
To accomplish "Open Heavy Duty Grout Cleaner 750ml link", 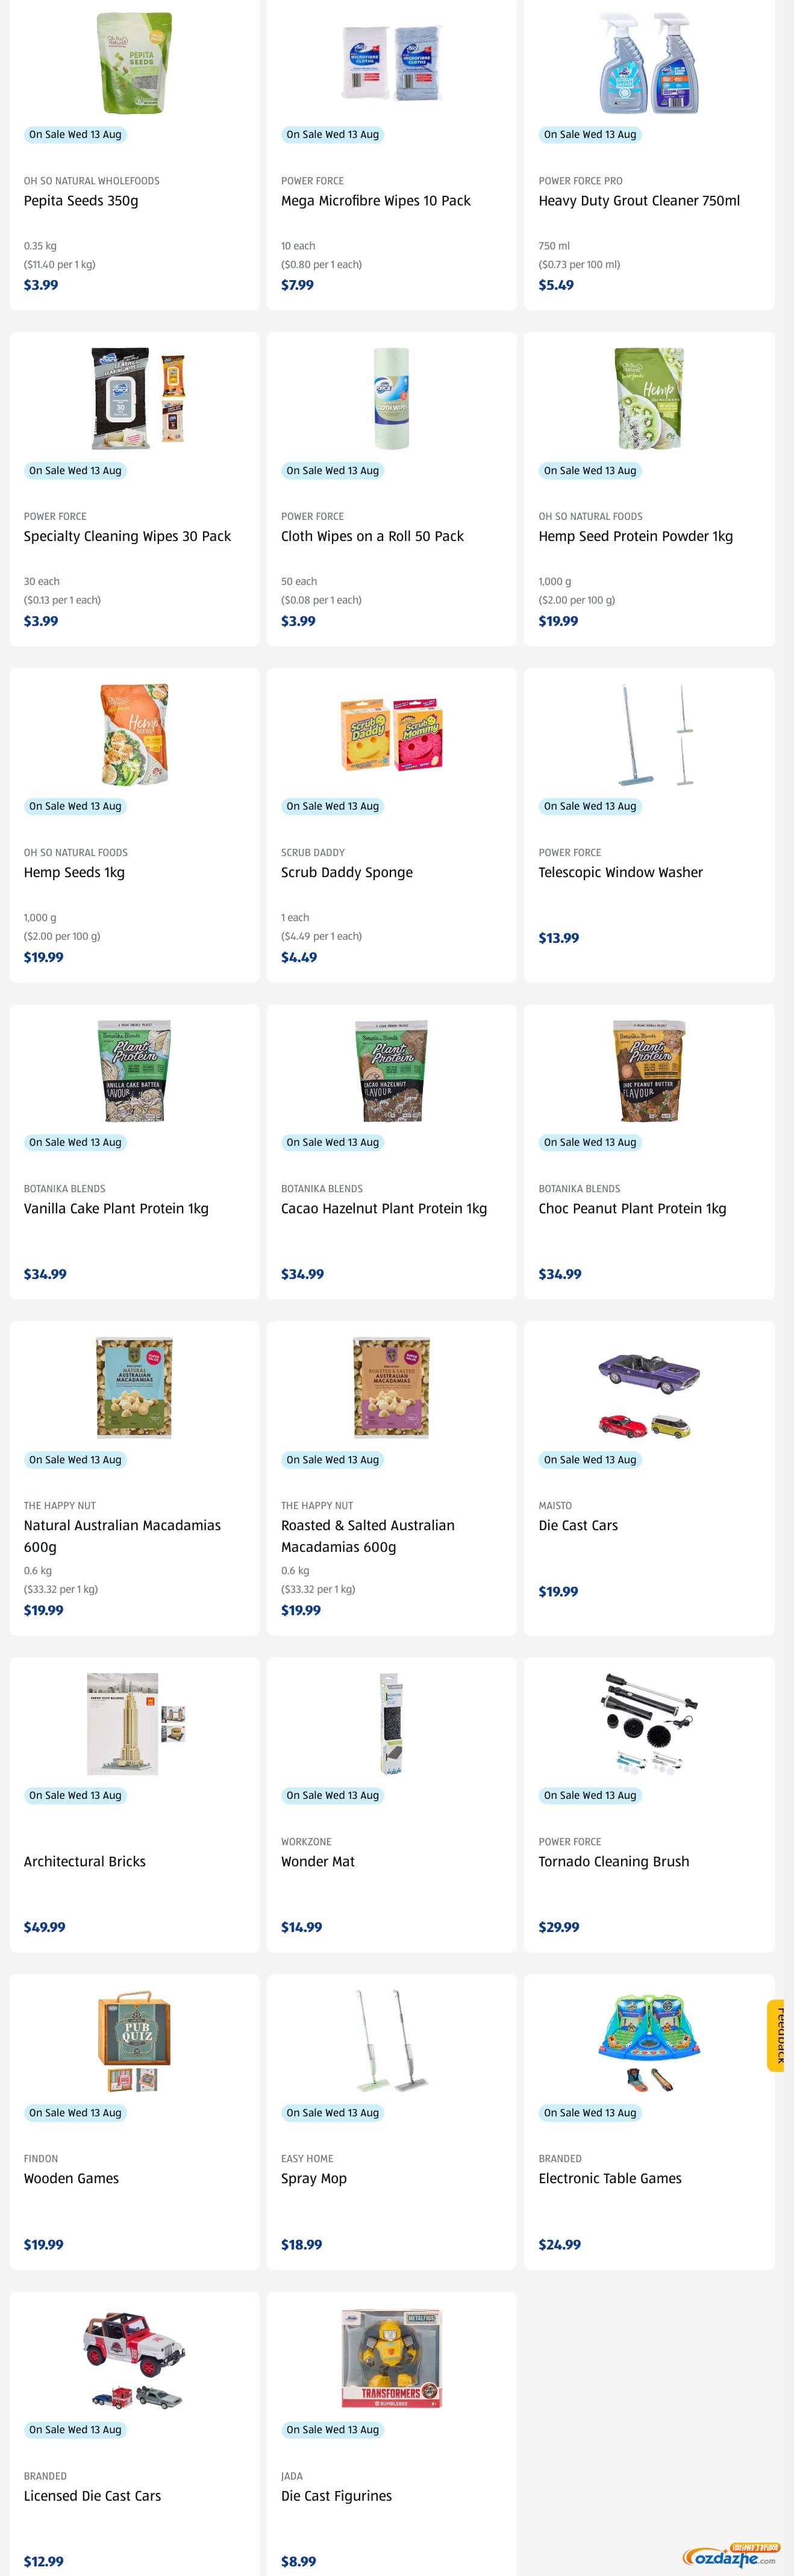I will [639, 200].
